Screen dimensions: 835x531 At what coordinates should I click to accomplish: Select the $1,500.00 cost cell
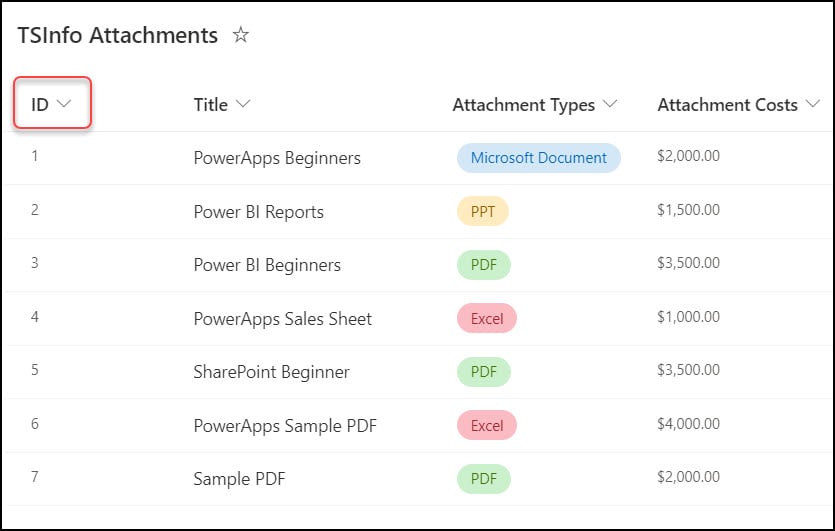(688, 210)
